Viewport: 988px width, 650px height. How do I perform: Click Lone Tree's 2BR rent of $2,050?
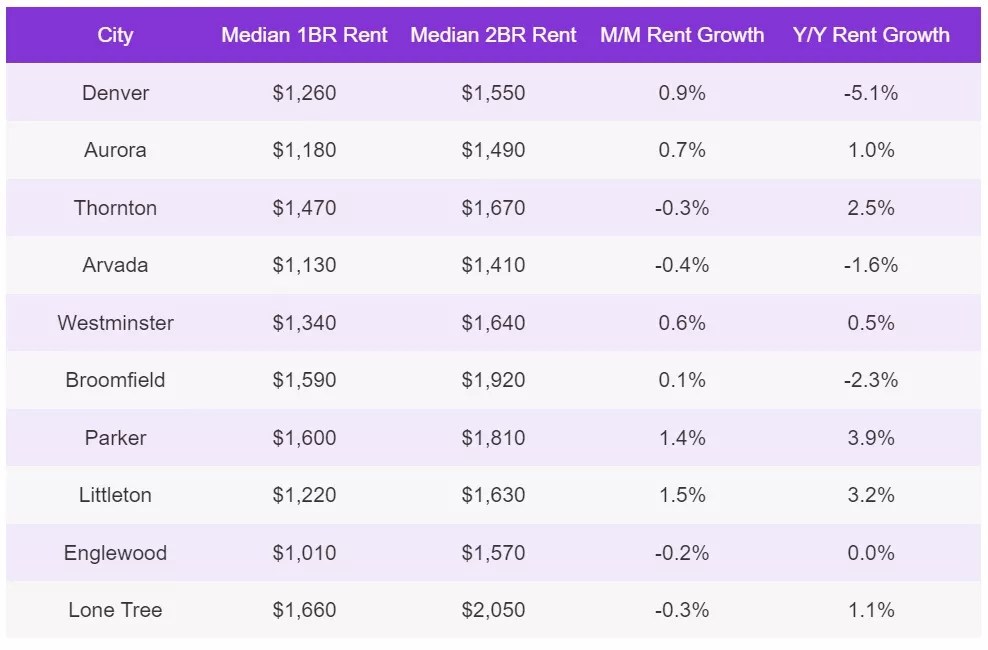pyautogui.click(x=493, y=610)
